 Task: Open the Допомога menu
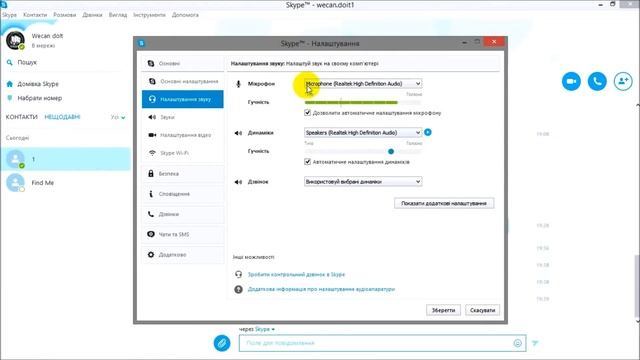click(185, 15)
